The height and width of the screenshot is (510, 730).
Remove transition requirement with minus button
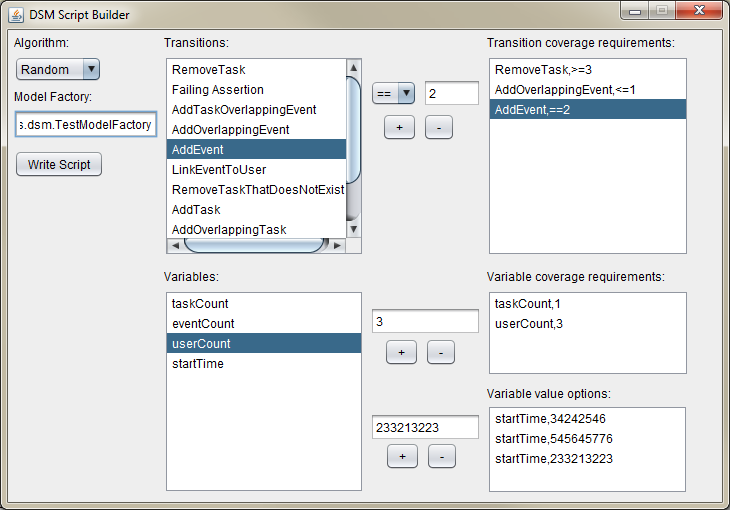[x=438, y=128]
